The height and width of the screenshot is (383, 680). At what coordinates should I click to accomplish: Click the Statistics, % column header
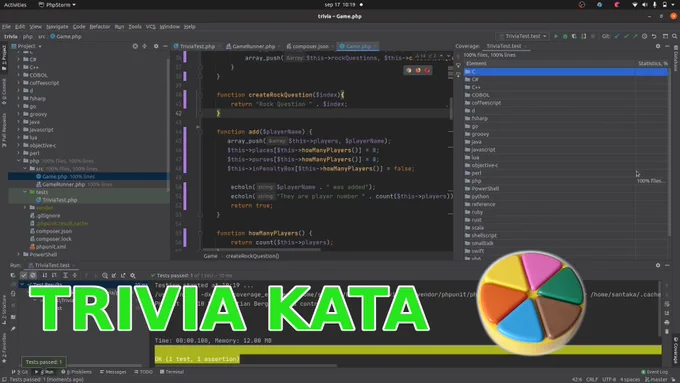tap(653, 63)
